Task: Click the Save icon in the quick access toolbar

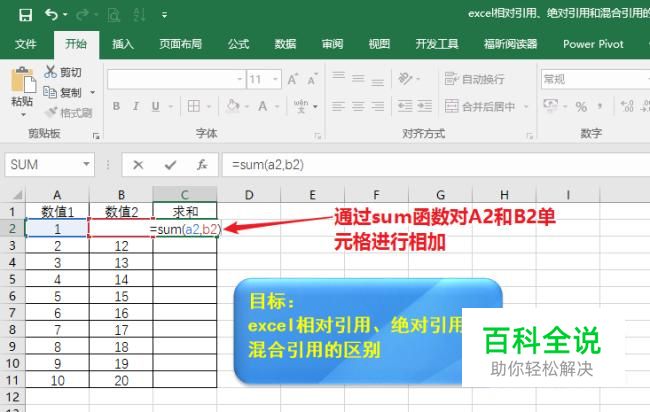Action: (x=25, y=15)
